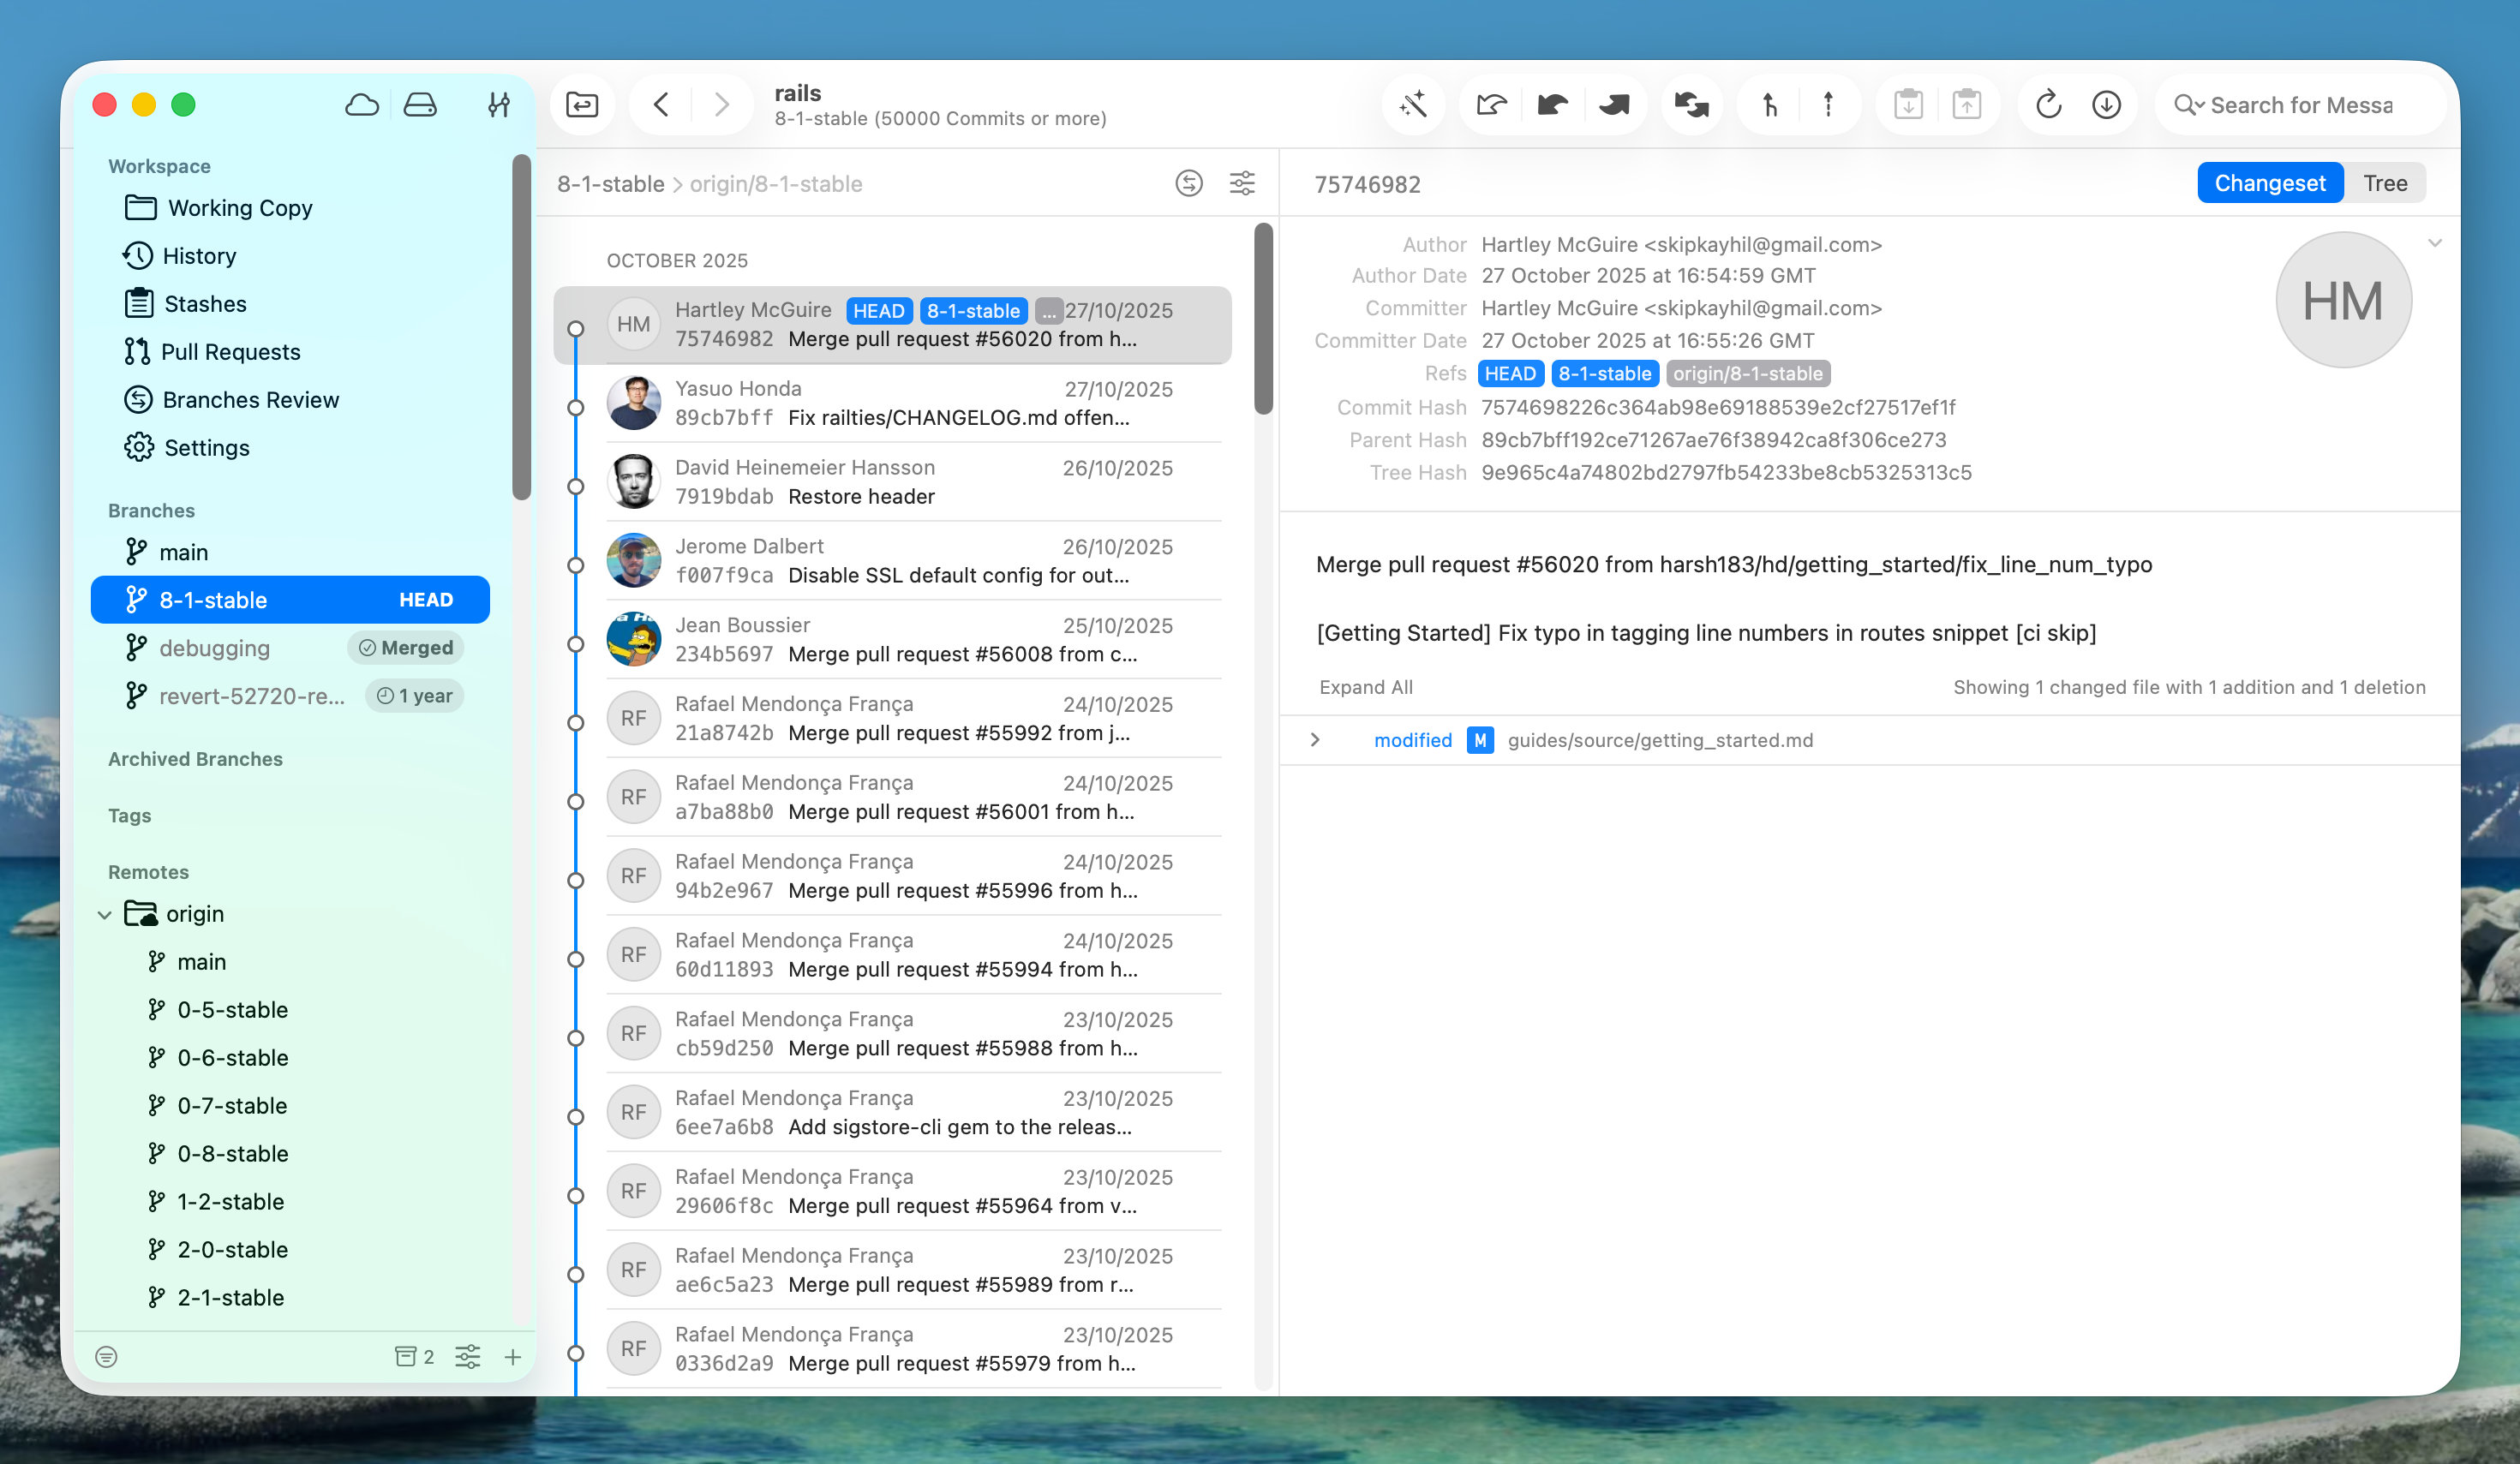Select the commit by Yasuo Honda
Image resolution: width=2520 pixels, height=1464 pixels.
(x=900, y=403)
